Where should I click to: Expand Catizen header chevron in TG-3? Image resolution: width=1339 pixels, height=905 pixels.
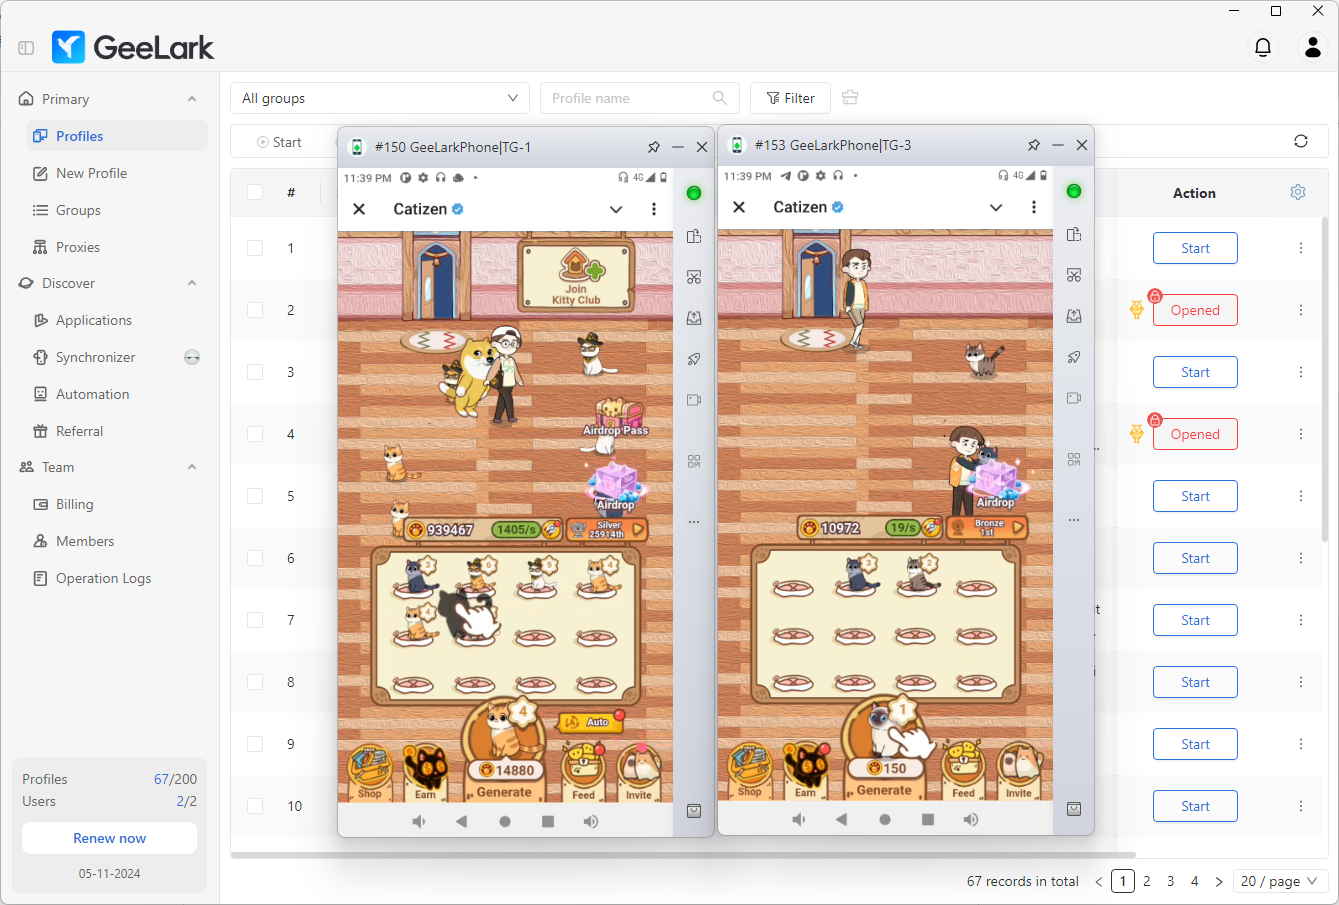(996, 207)
